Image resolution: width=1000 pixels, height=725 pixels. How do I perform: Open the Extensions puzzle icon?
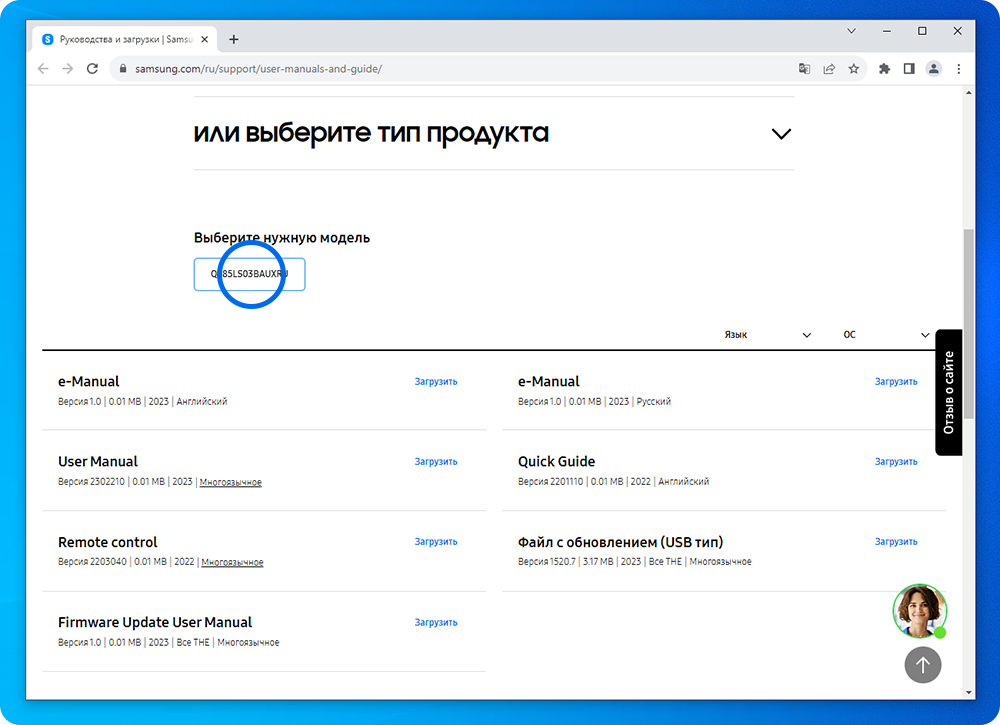(x=884, y=69)
